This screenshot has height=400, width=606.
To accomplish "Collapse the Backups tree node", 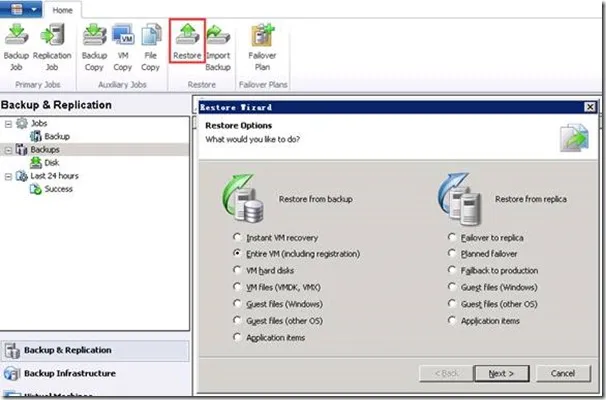I will (x=8, y=150).
